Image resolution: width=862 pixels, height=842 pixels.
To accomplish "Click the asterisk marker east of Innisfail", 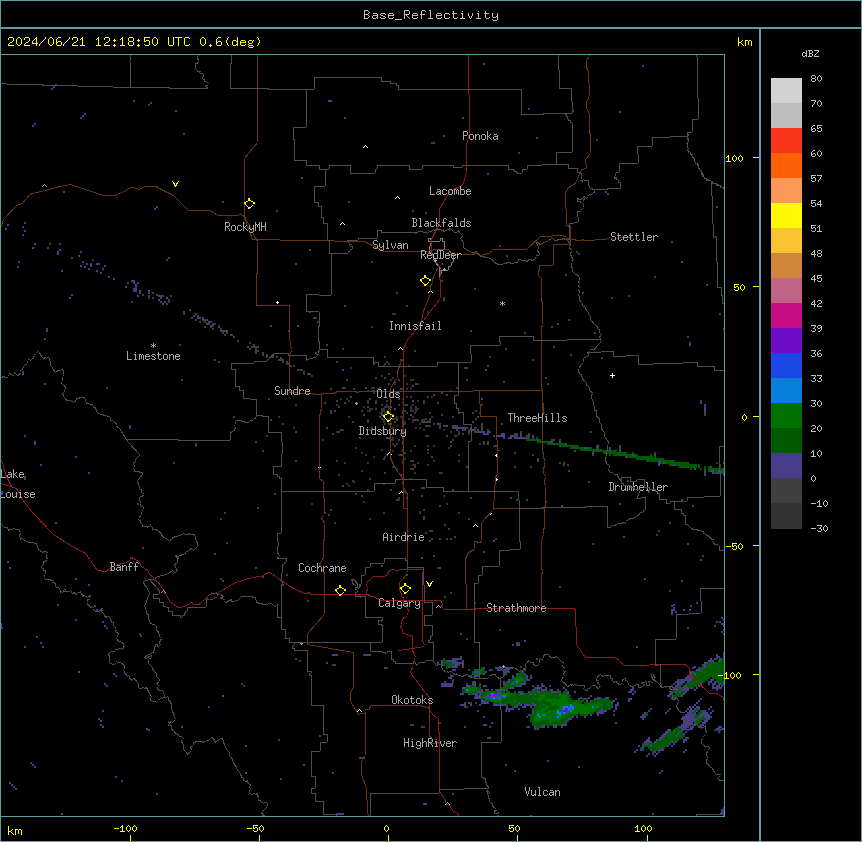I will click(502, 304).
